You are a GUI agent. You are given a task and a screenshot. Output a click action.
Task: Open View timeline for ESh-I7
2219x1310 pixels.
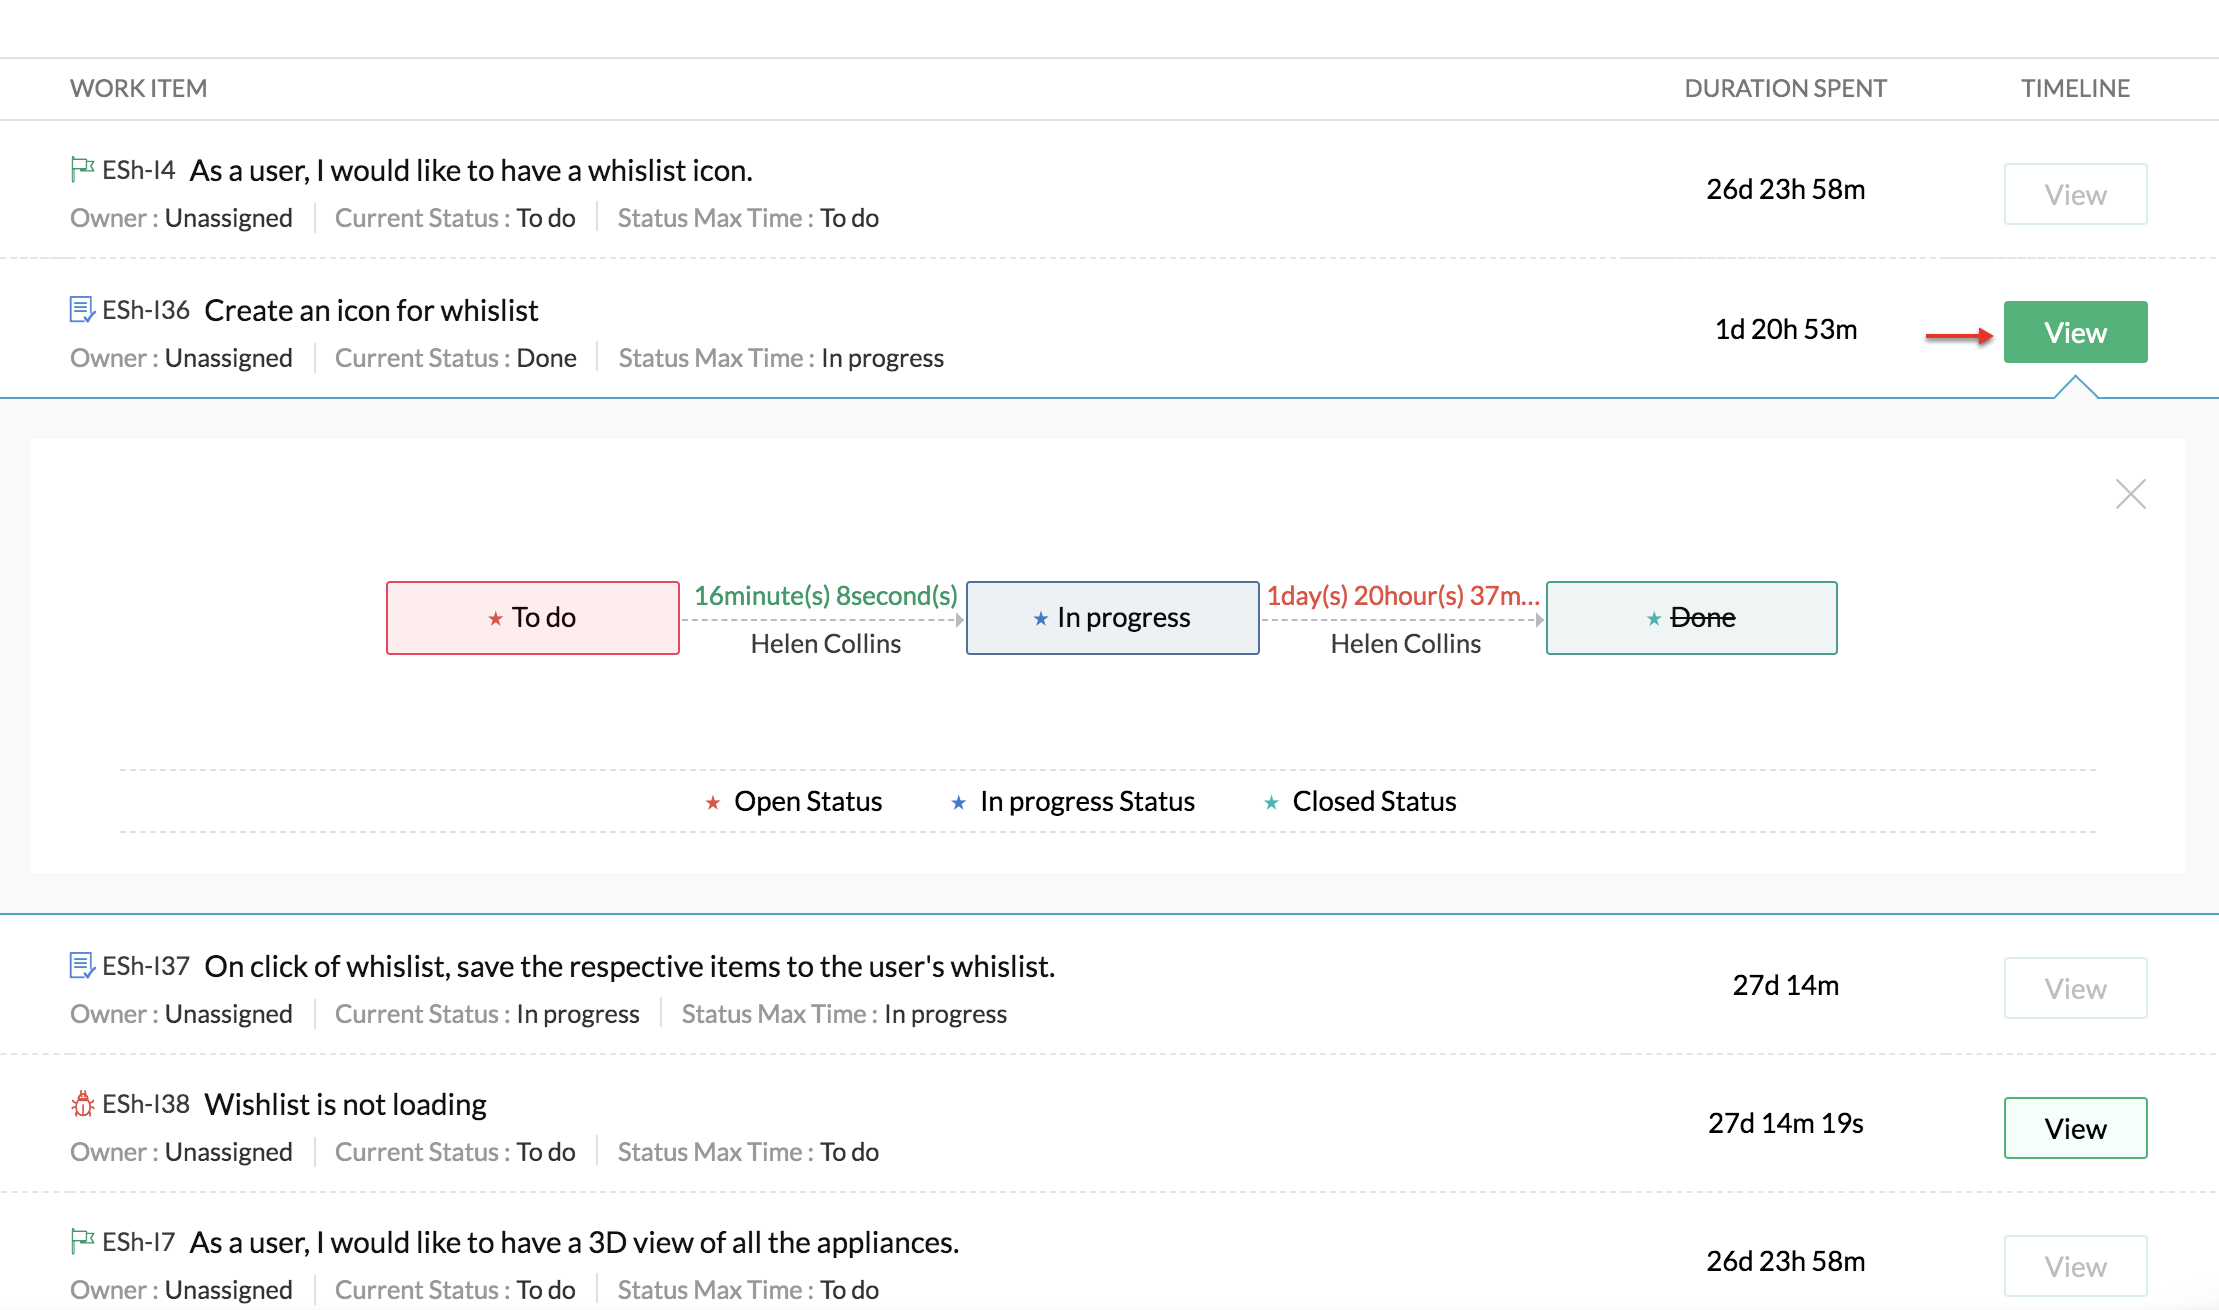tap(2075, 1266)
